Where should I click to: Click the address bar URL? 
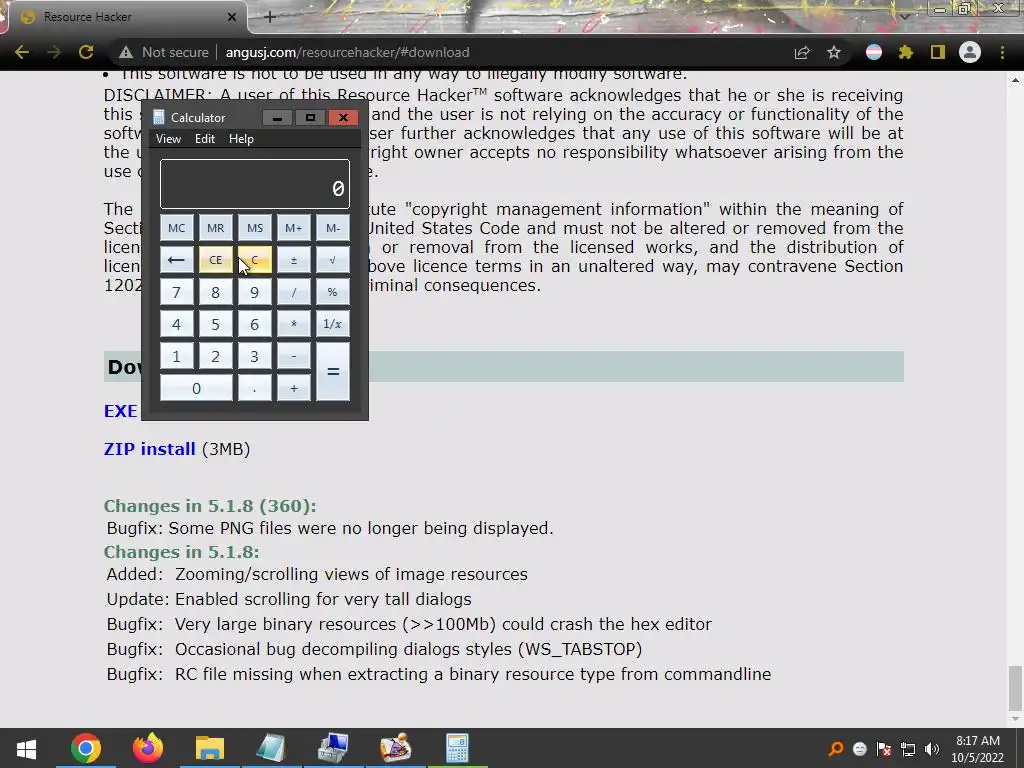(x=347, y=52)
